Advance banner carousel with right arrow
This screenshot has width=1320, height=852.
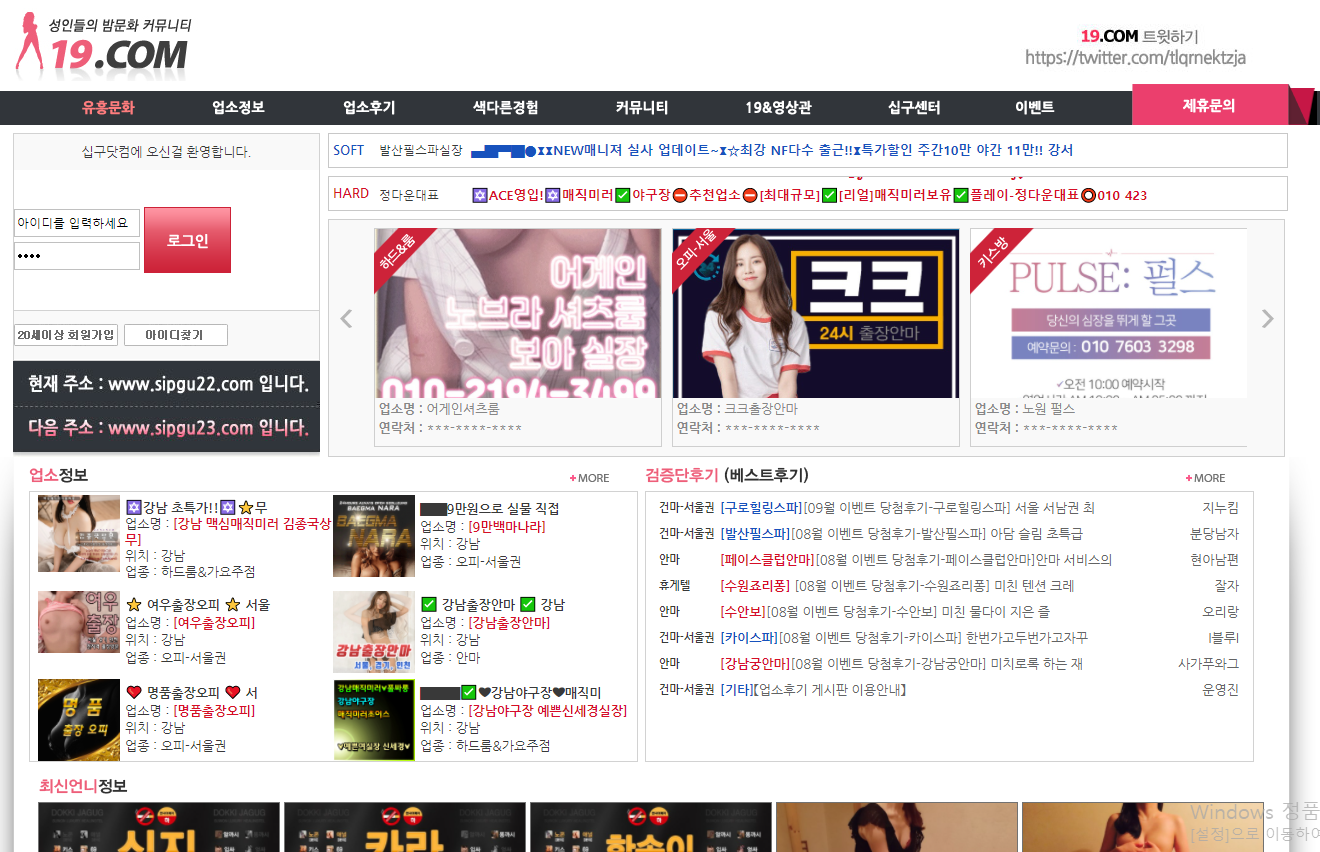point(1267,319)
